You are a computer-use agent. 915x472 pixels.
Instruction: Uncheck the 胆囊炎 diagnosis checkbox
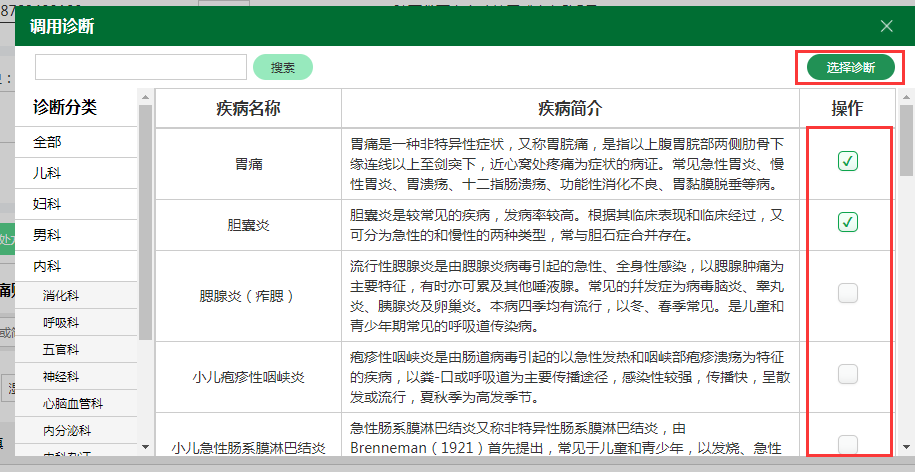pos(848,221)
